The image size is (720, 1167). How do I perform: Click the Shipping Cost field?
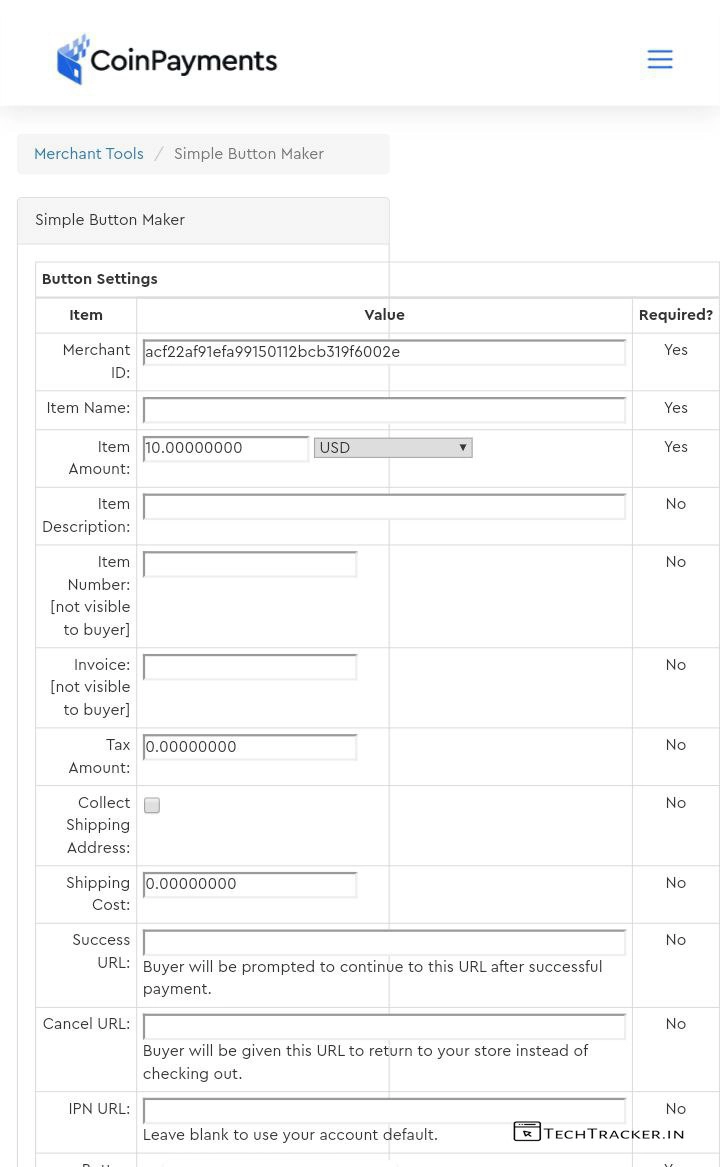[250, 884]
